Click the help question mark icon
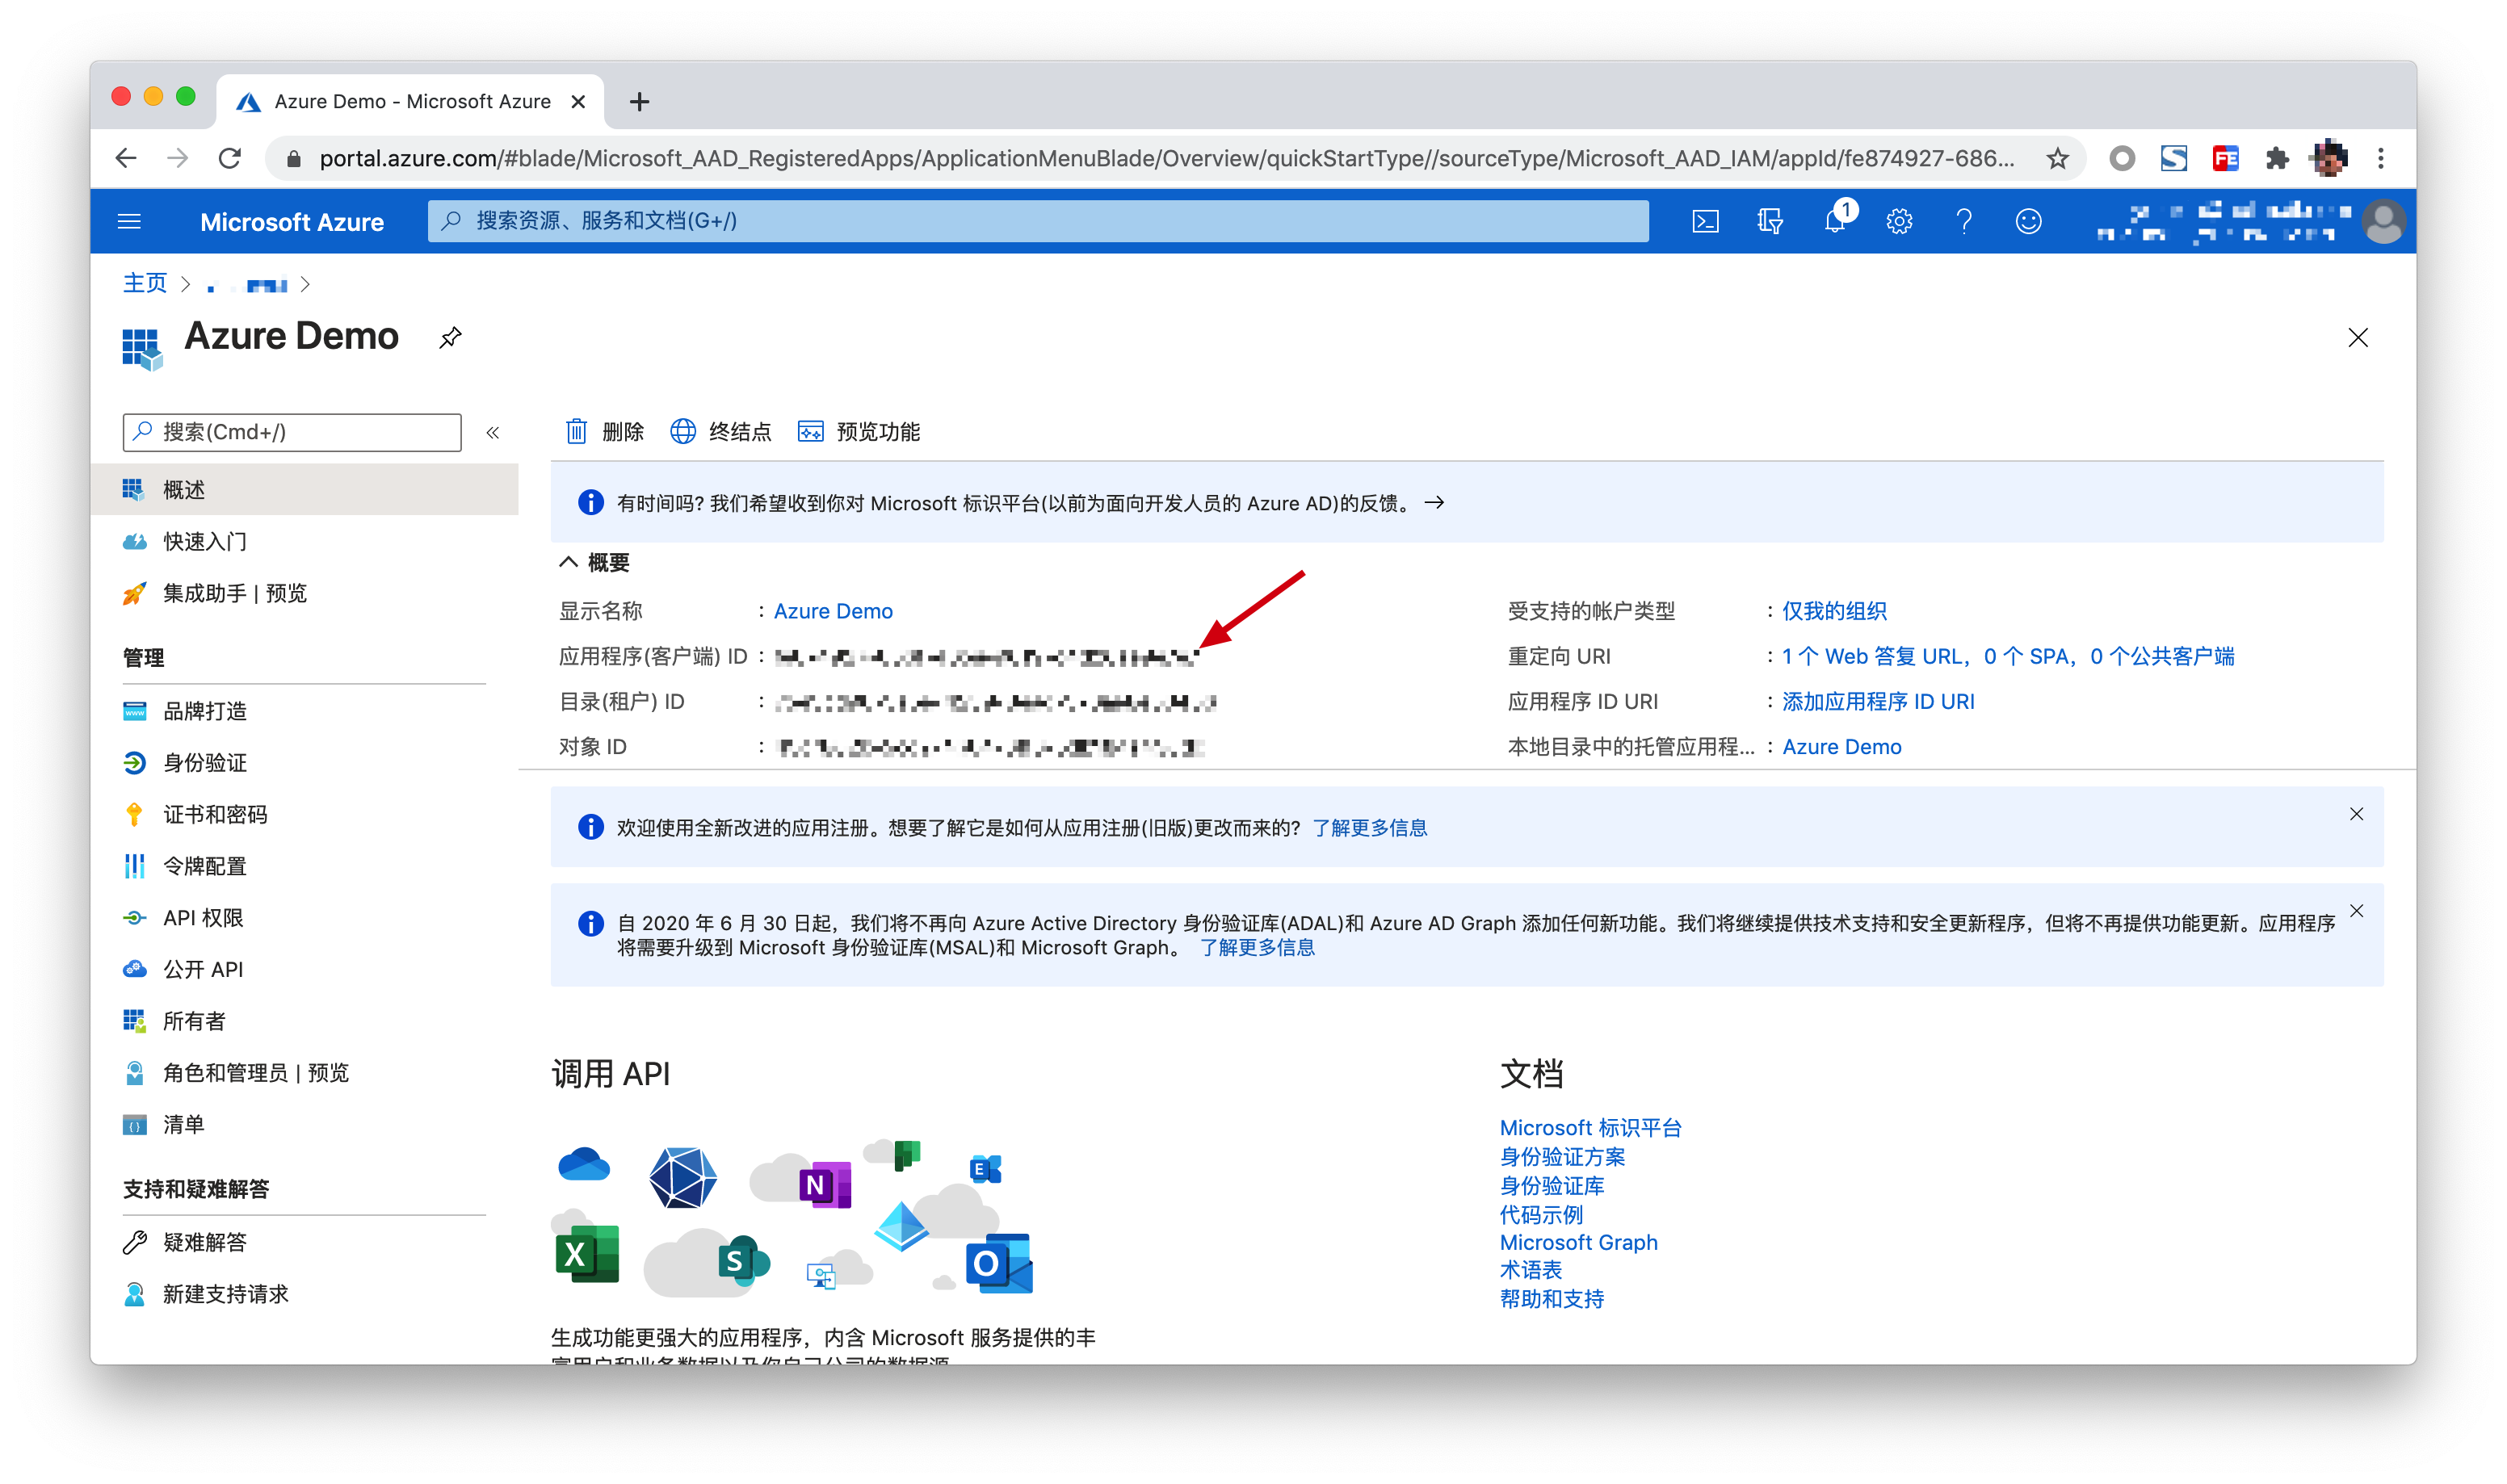This screenshot has height=1484, width=2507. click(1964, 221)
